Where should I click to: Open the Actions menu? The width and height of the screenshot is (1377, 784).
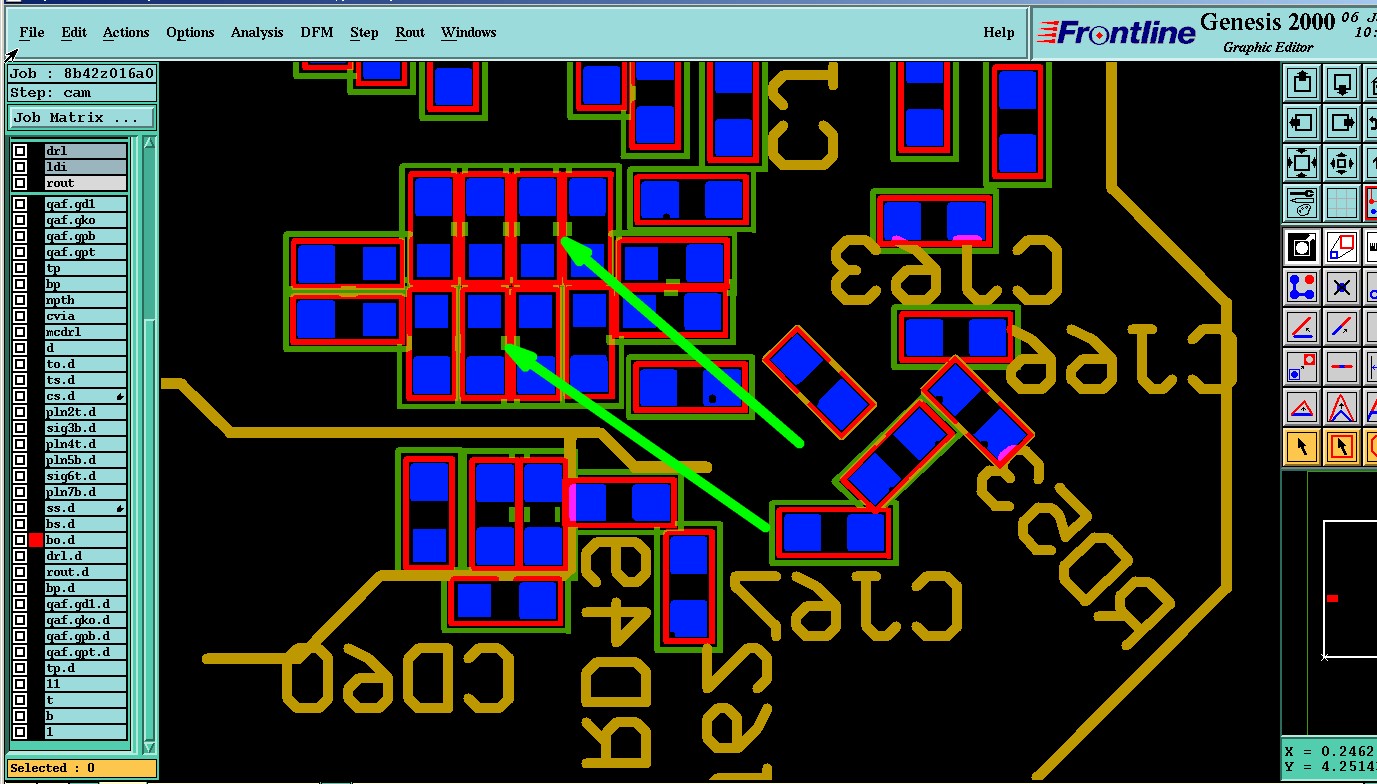(126, 32)
